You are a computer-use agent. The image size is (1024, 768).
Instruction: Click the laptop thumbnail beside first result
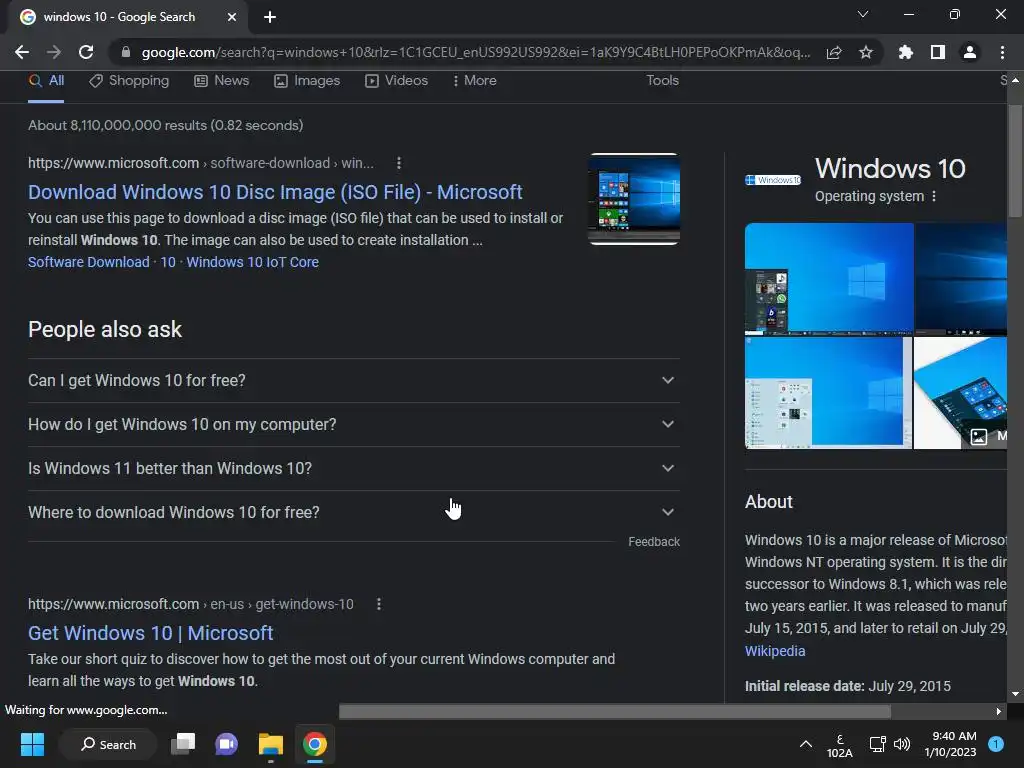click(634, 199)
